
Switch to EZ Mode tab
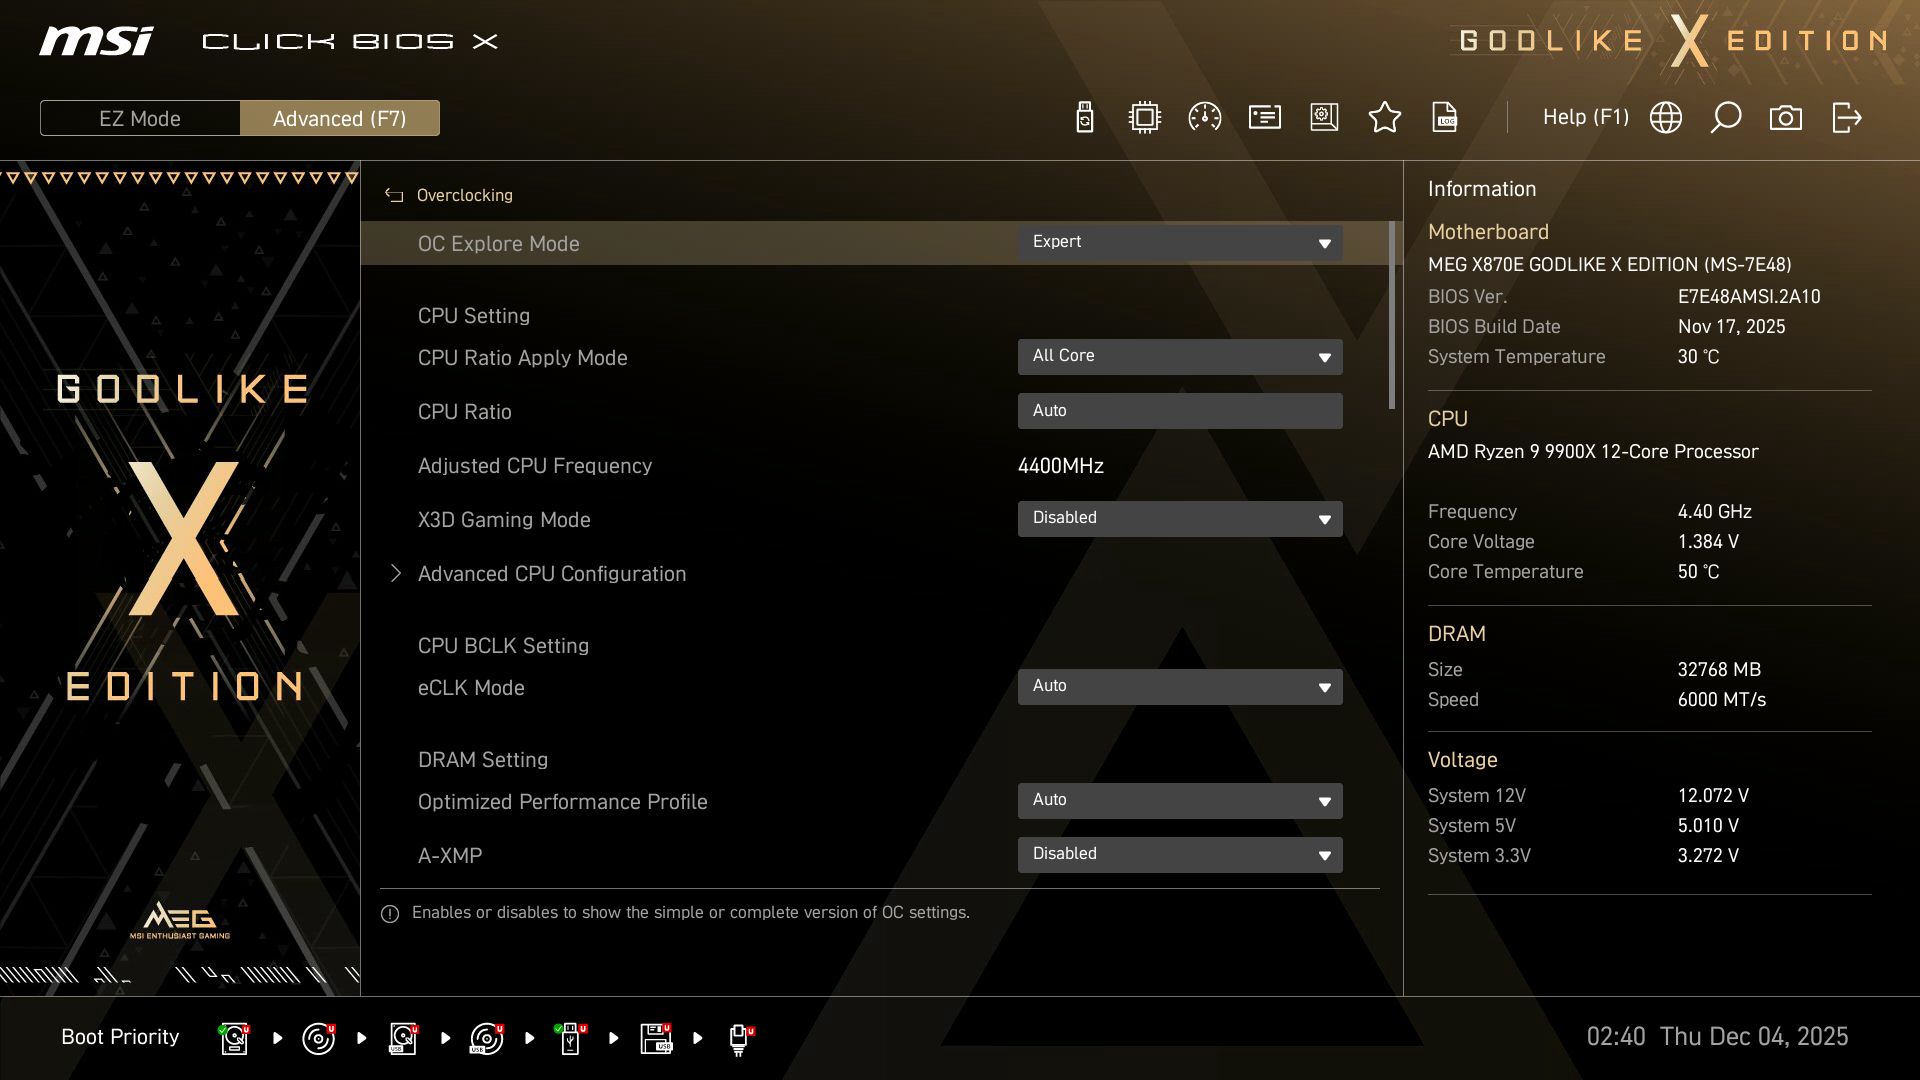[139, 117]
